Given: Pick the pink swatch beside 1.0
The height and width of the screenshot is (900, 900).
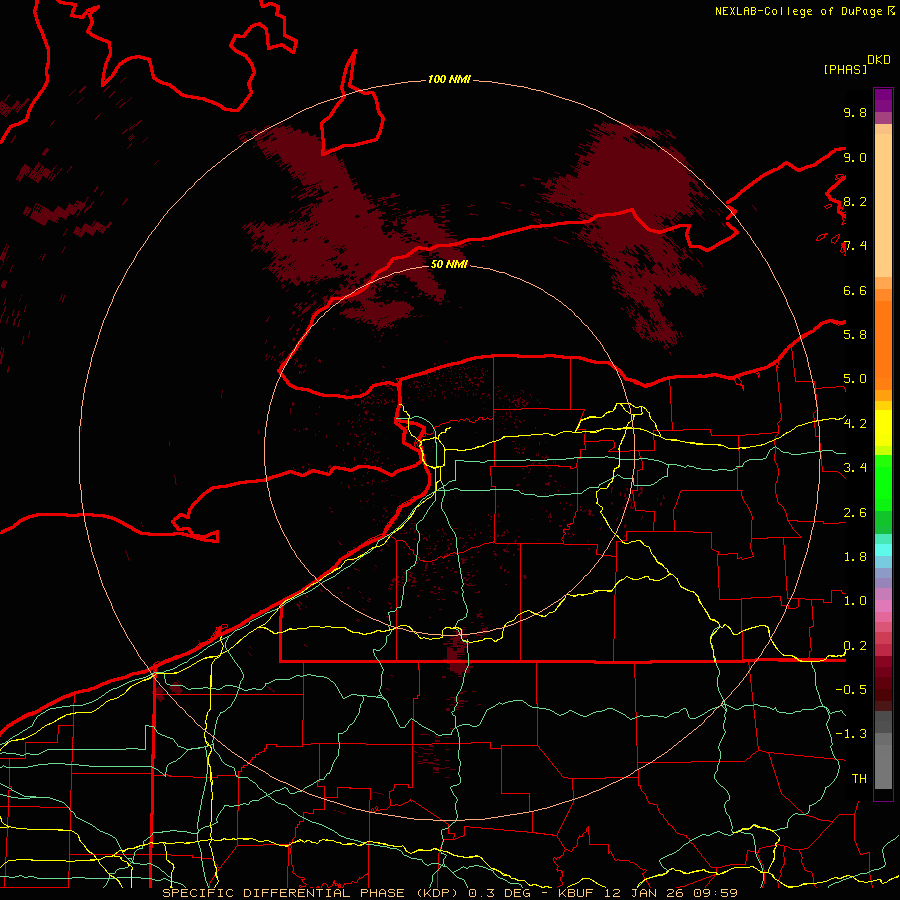Looking at the screenshot, I should (883, 606).
